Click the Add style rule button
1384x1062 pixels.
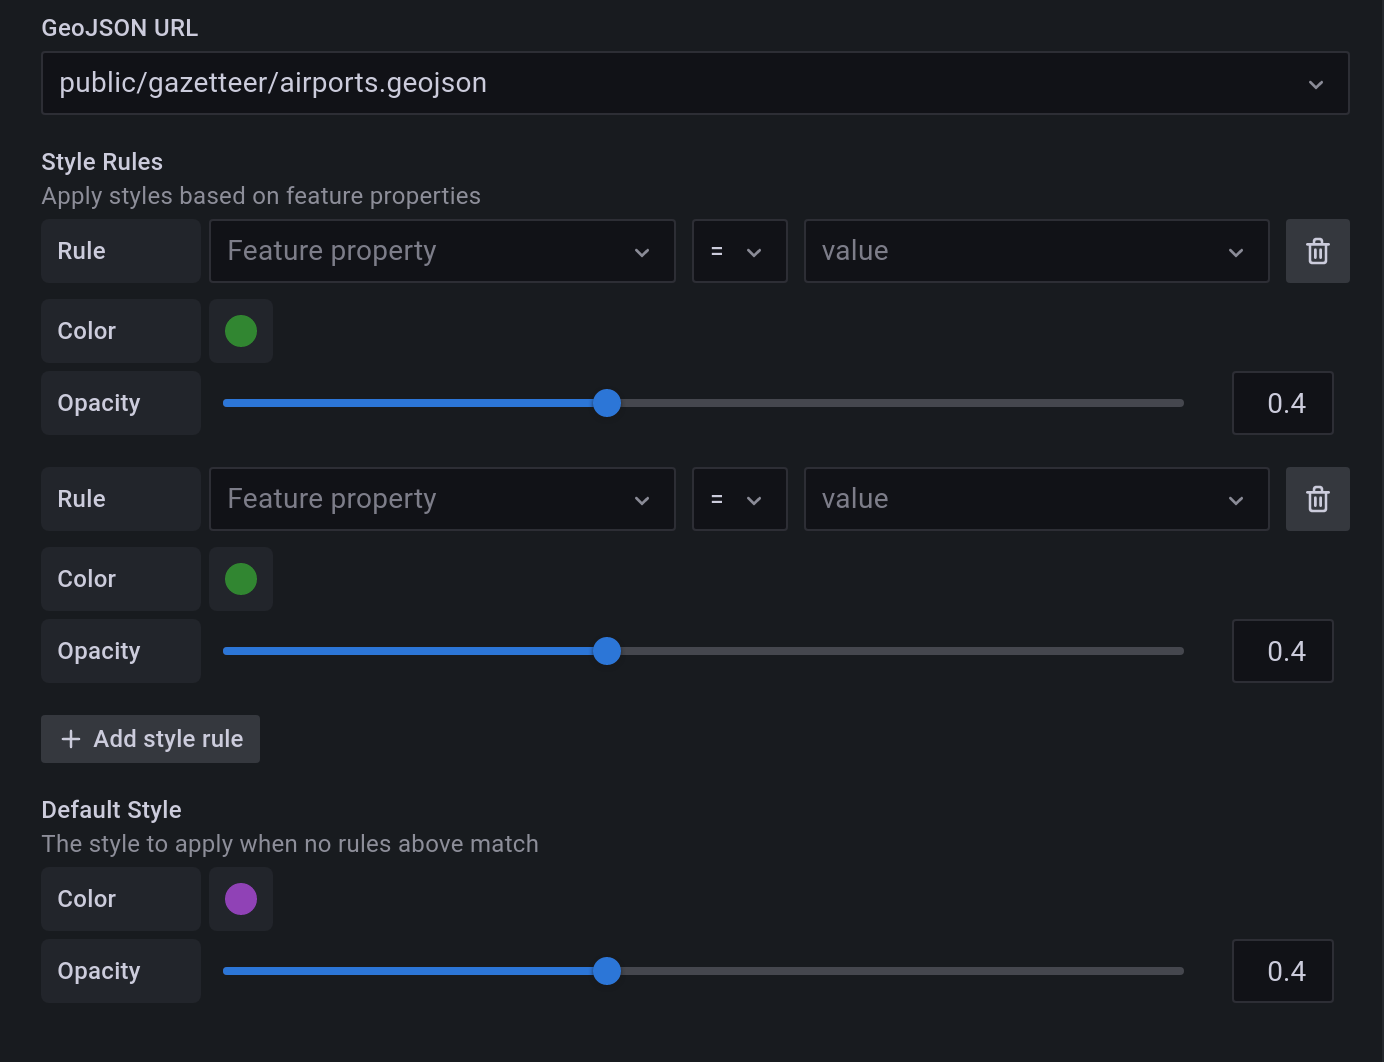tap(150, 739)
